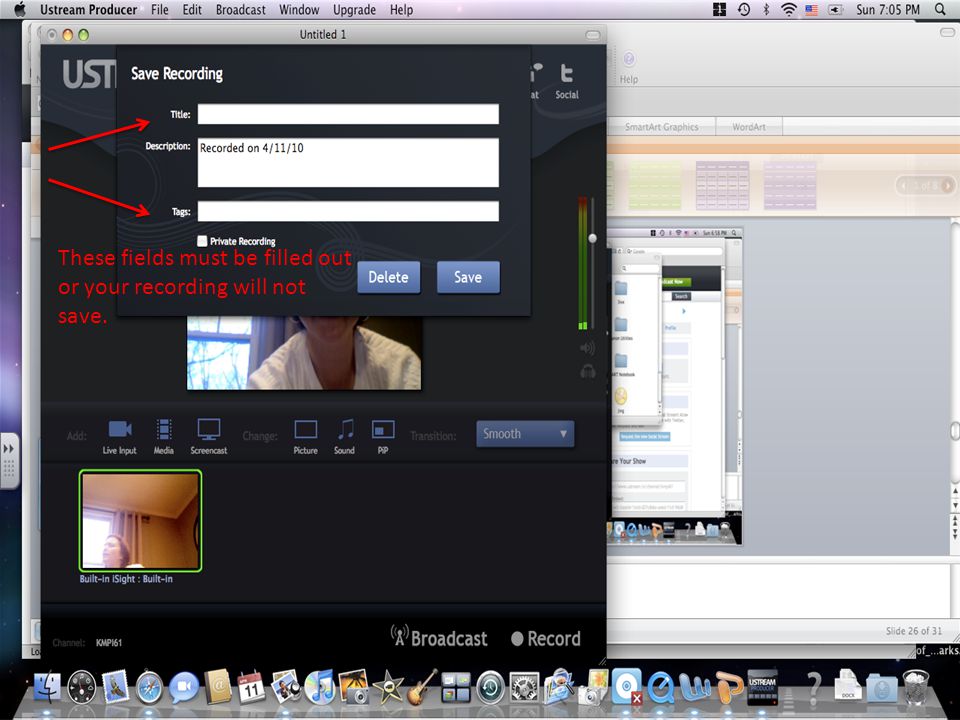Open Microsoft PowerPoint from the Dock
The image size is (960, 720).
click(x=729, y=688)
